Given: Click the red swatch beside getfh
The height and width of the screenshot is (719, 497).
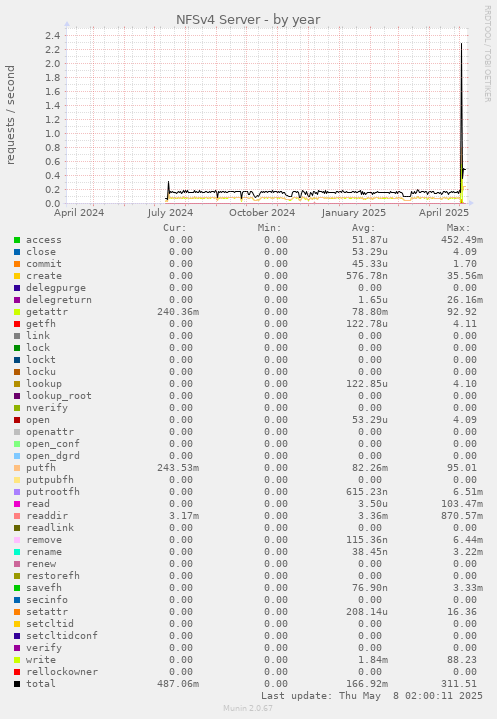Looking at the screenshot, I should click(x=17, y=324).
